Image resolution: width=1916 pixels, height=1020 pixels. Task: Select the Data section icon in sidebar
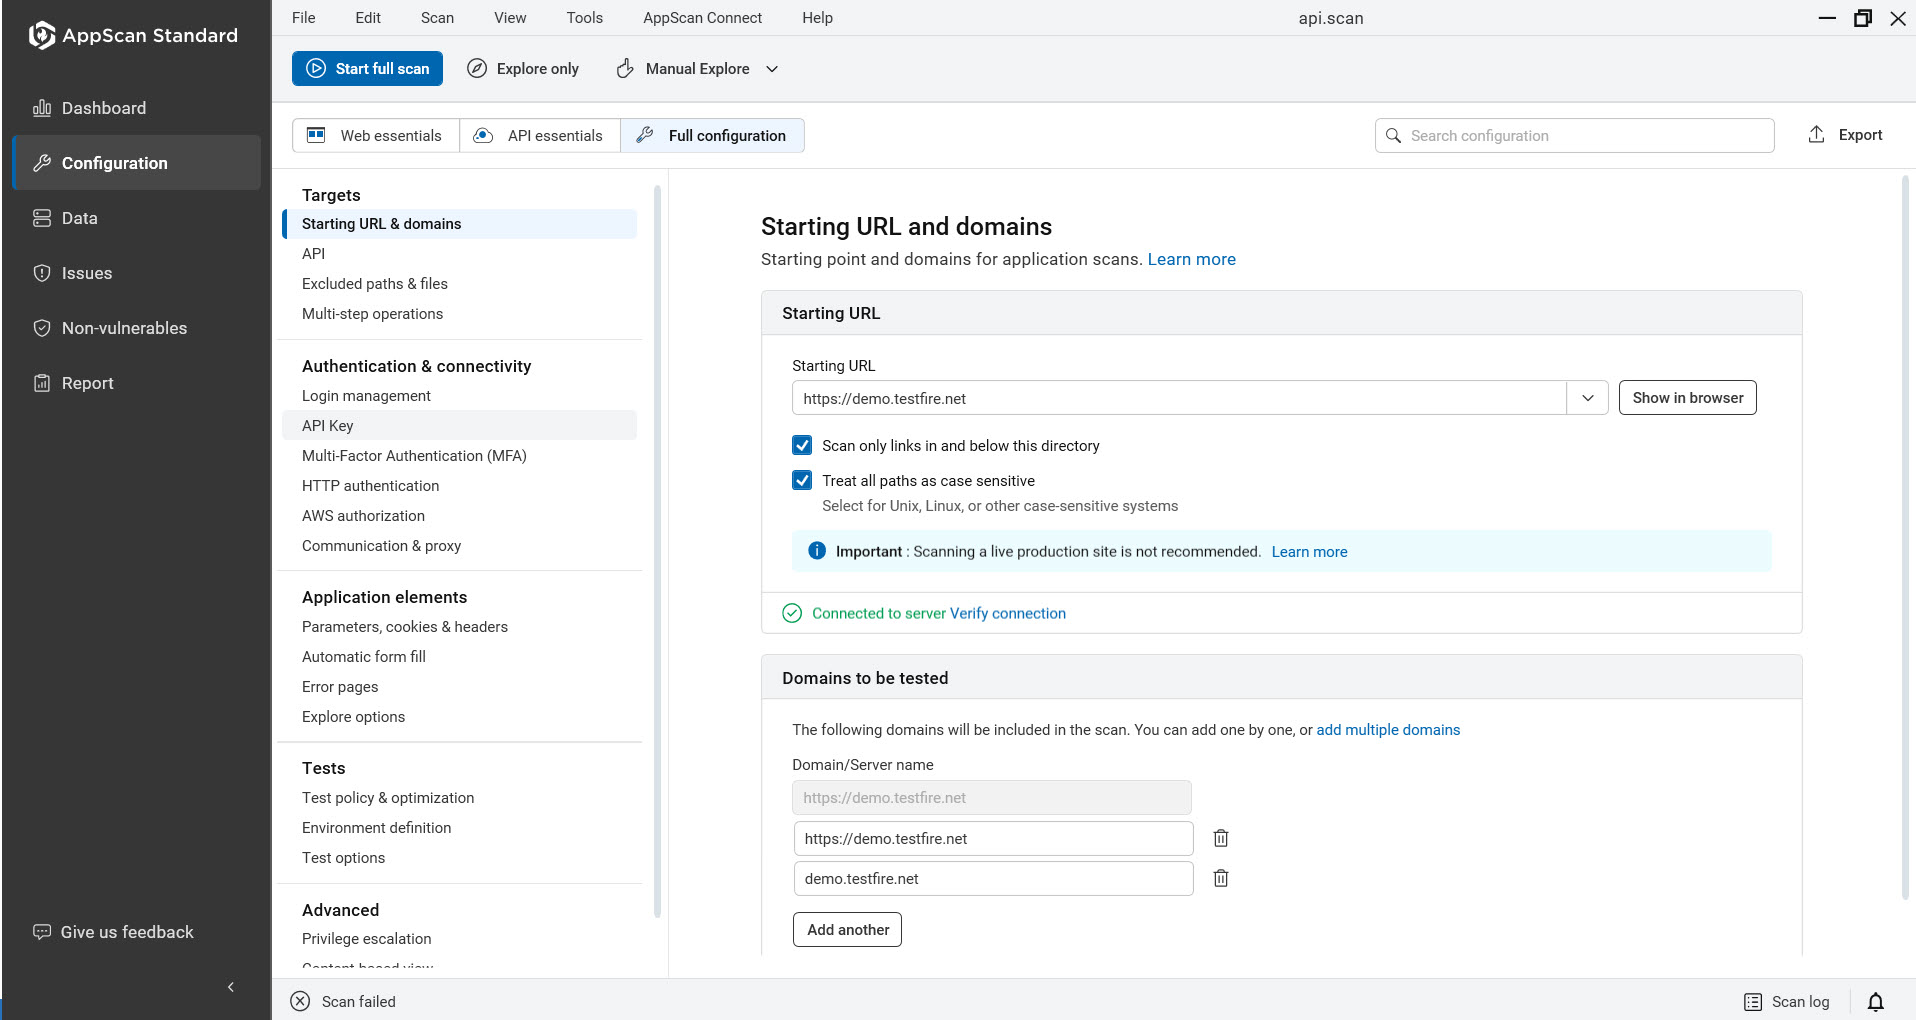point(42,217)
